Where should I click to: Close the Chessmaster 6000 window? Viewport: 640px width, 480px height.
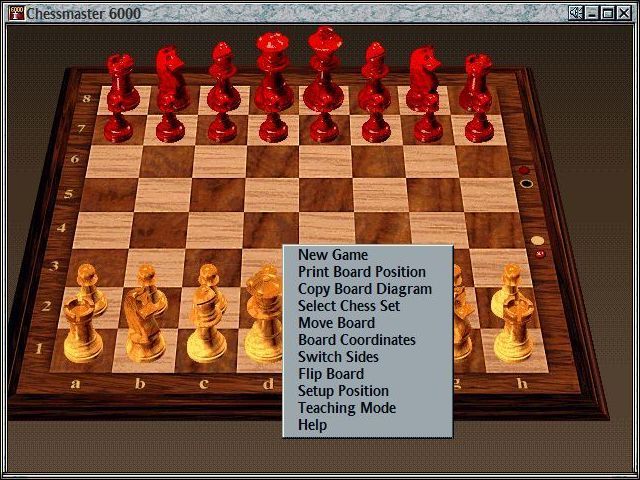click(x=624, y=13)
